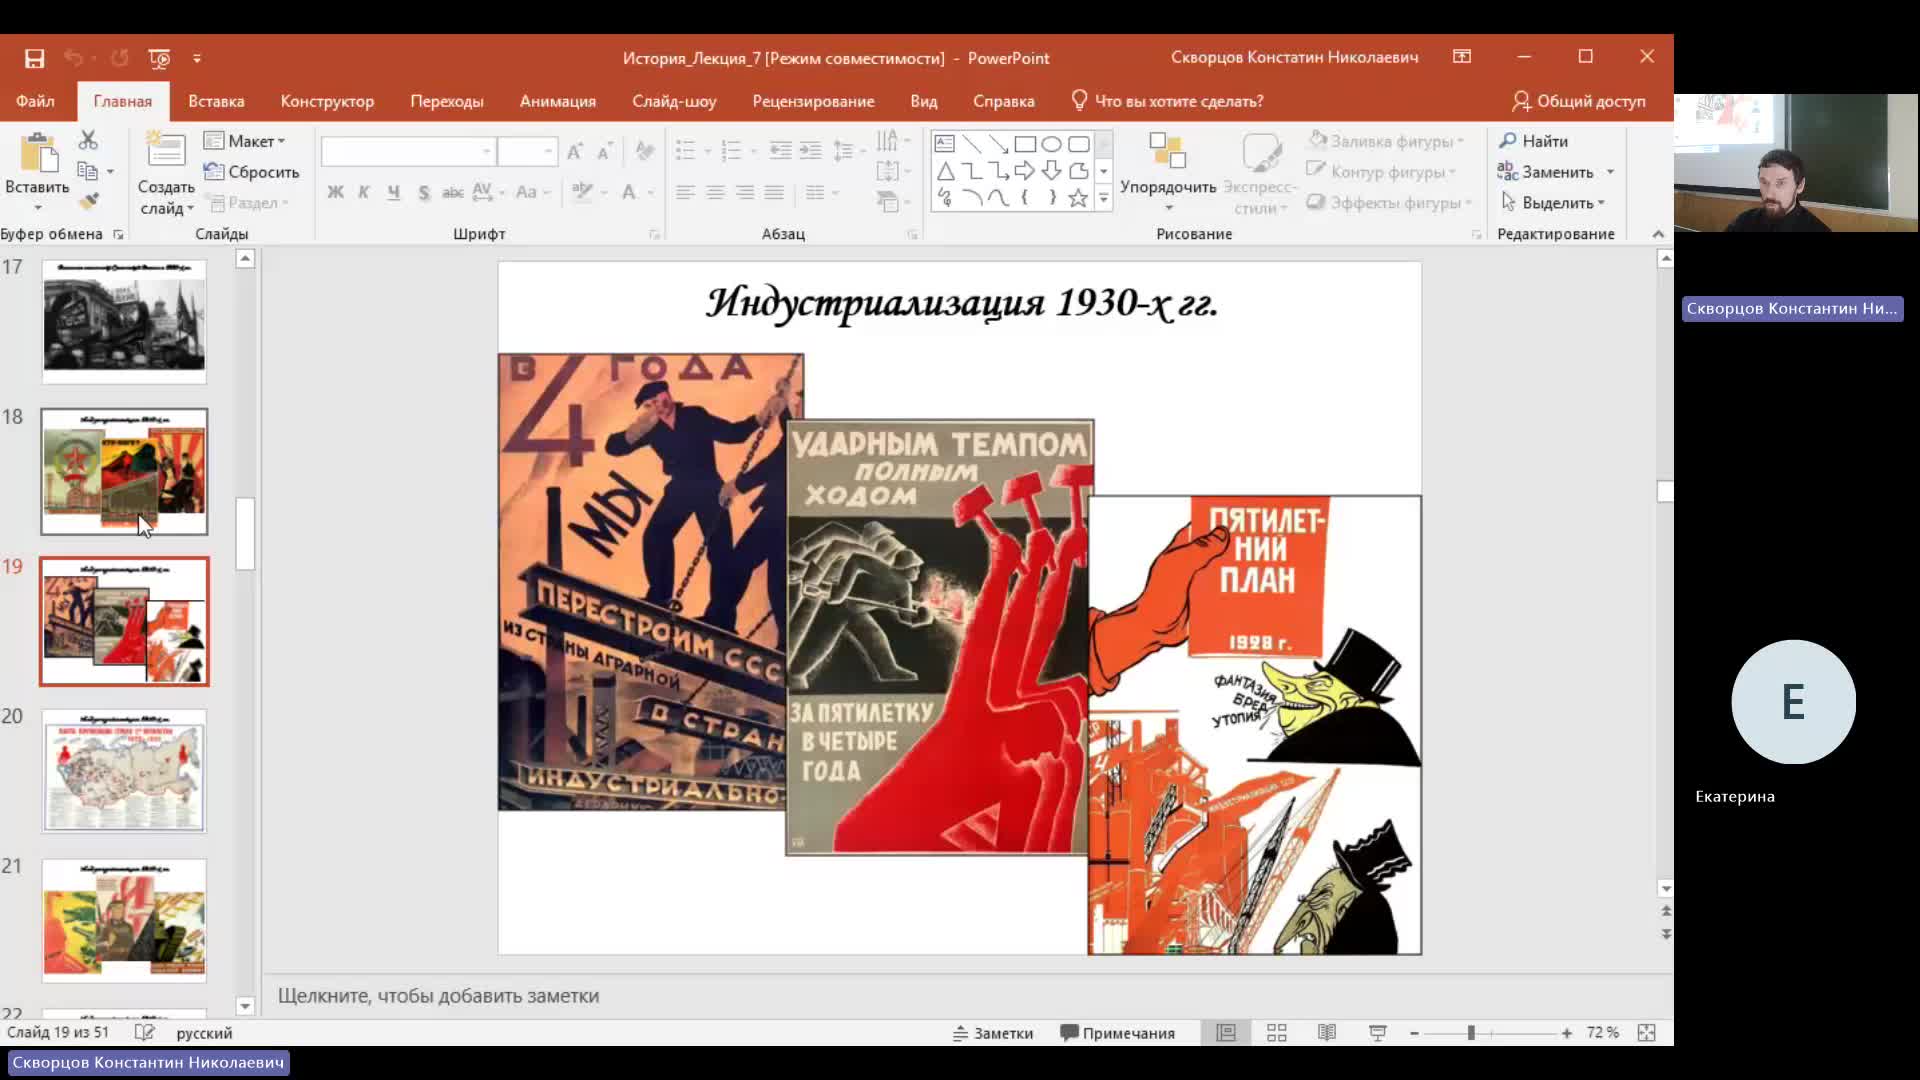Screen dimensions: 1920x1080
Task: Click the zoom slider handle
Action: click(x=1471, y=1033)
